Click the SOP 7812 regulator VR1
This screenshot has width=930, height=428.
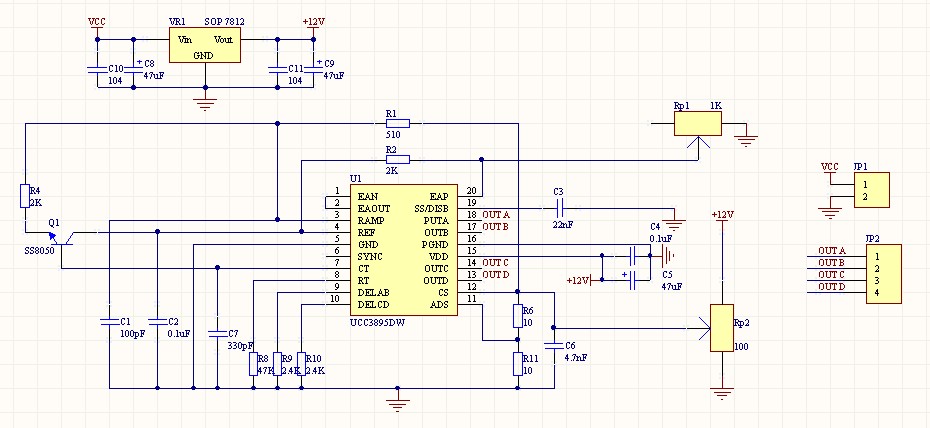205,45
